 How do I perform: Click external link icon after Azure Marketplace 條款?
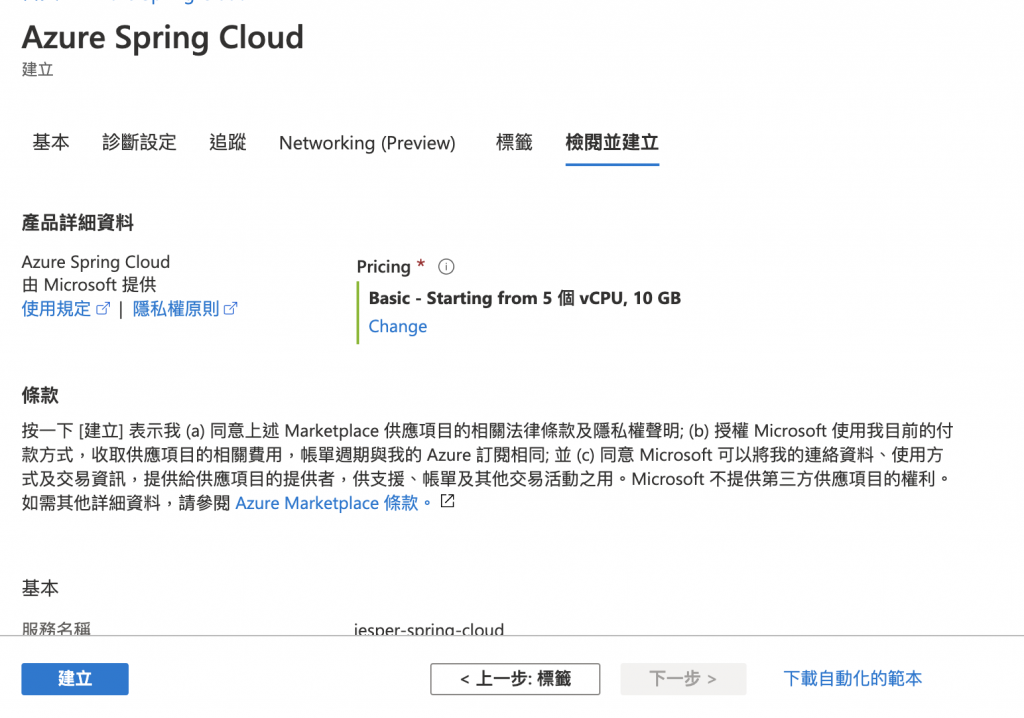click(x=447, y=501)
